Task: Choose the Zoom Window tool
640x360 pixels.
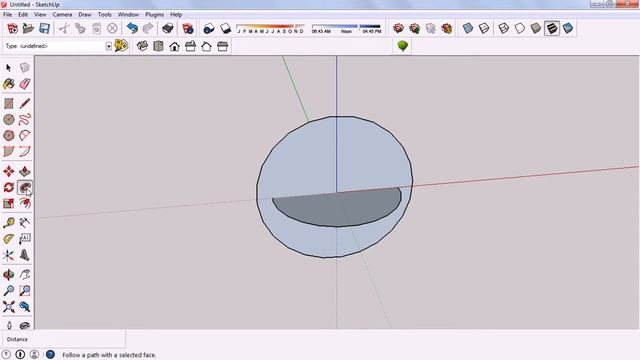Action: click(x=24, y=291)
